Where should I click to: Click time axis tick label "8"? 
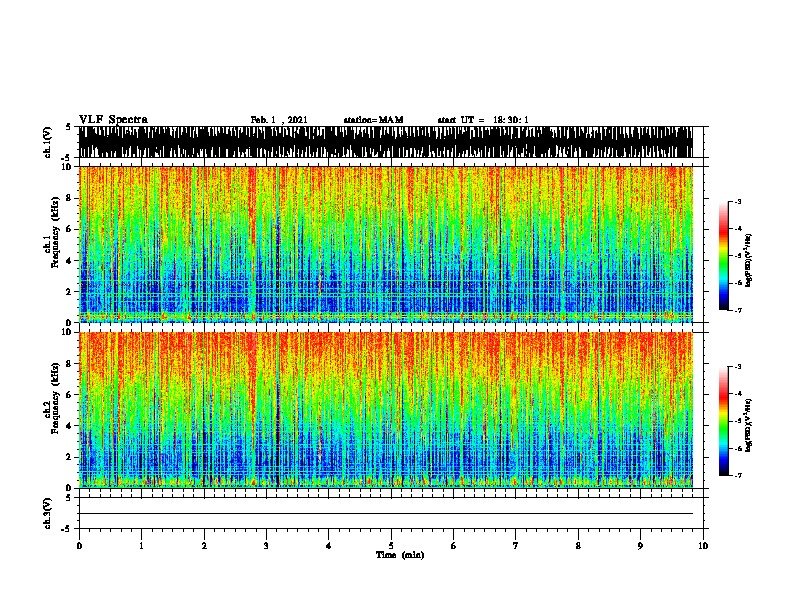click(578, 546)
